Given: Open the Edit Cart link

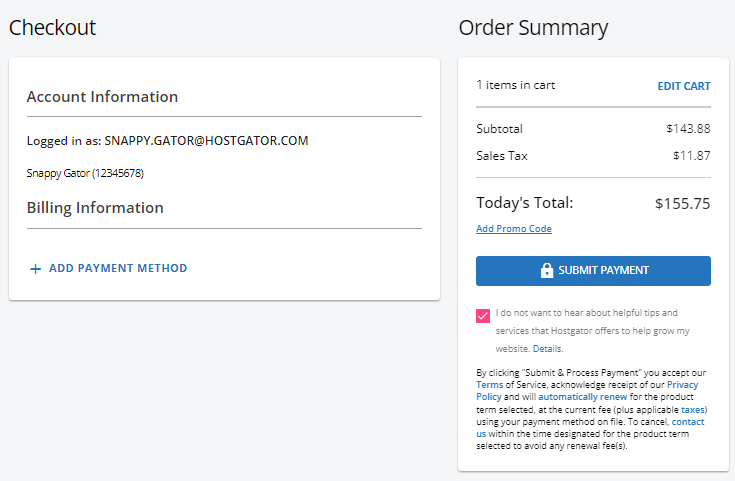Looking at the screenshot, I should click(683, 86).
